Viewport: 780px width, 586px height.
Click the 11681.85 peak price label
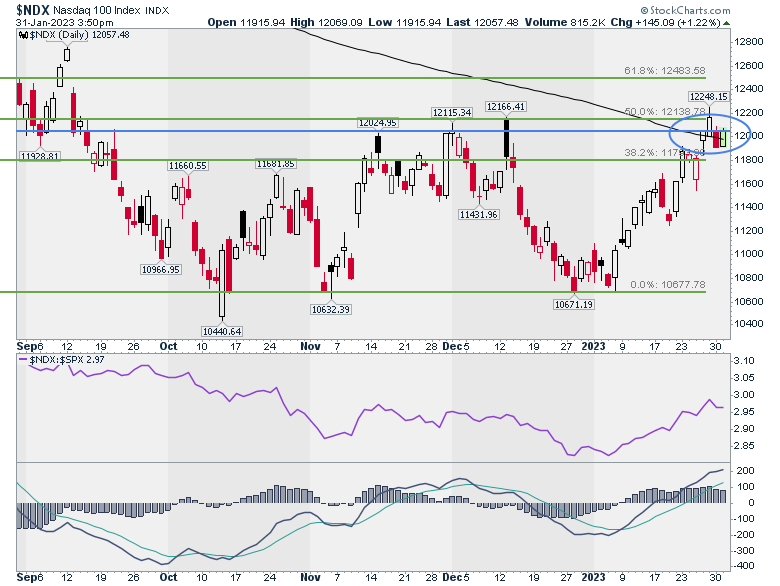click(x=276, y=164)
